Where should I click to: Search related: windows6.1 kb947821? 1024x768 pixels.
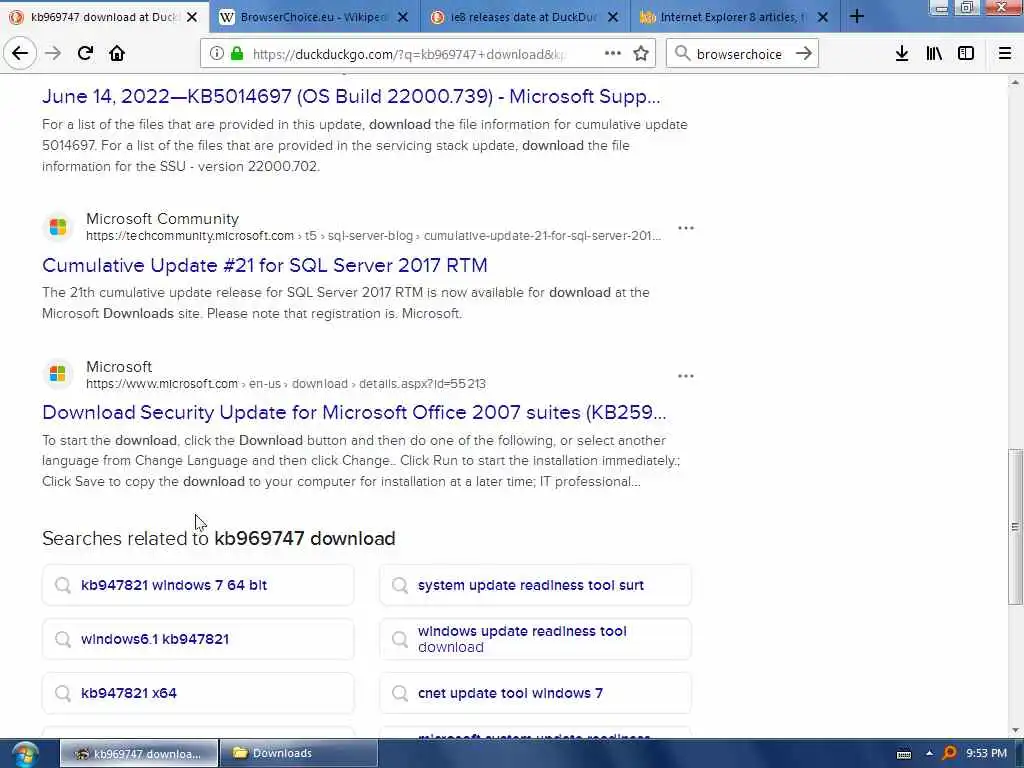198,639
